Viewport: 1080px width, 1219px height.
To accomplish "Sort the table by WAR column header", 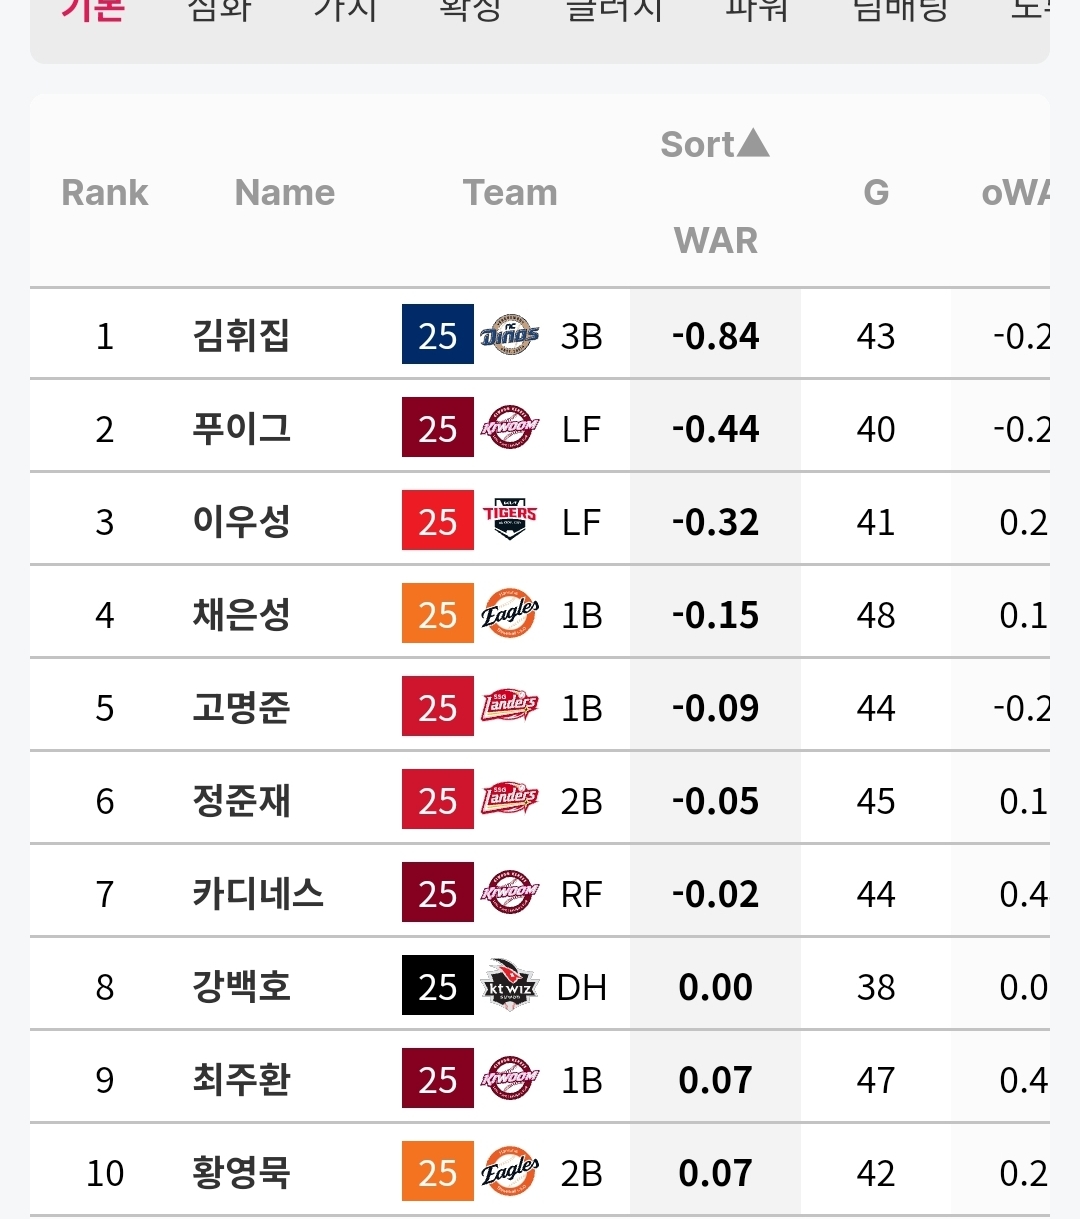I will (716, 240).
